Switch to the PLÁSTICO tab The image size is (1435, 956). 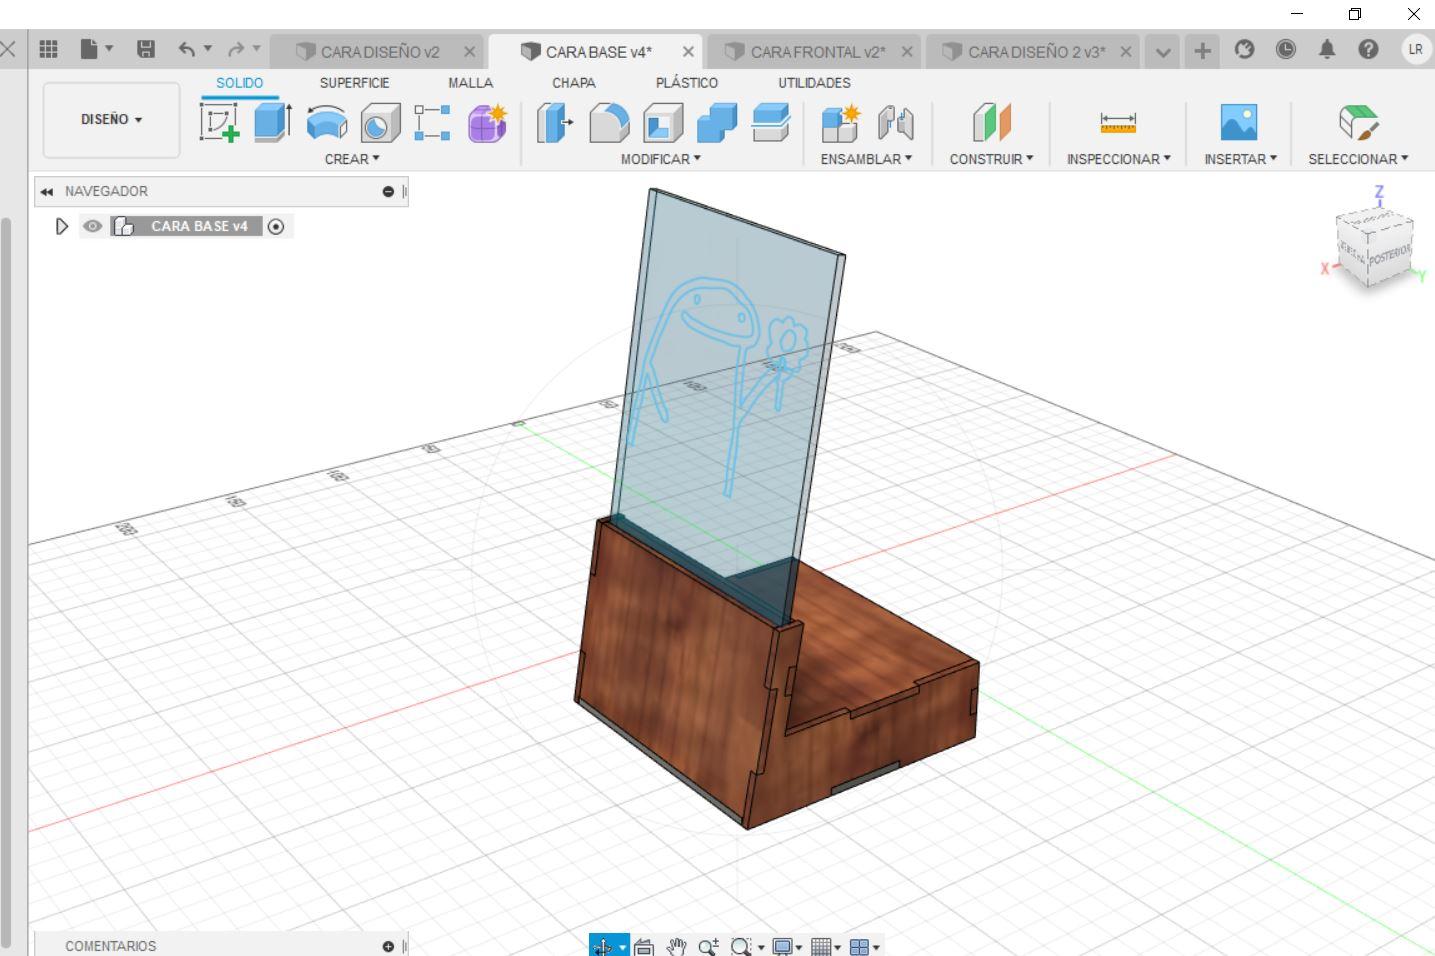686,83
